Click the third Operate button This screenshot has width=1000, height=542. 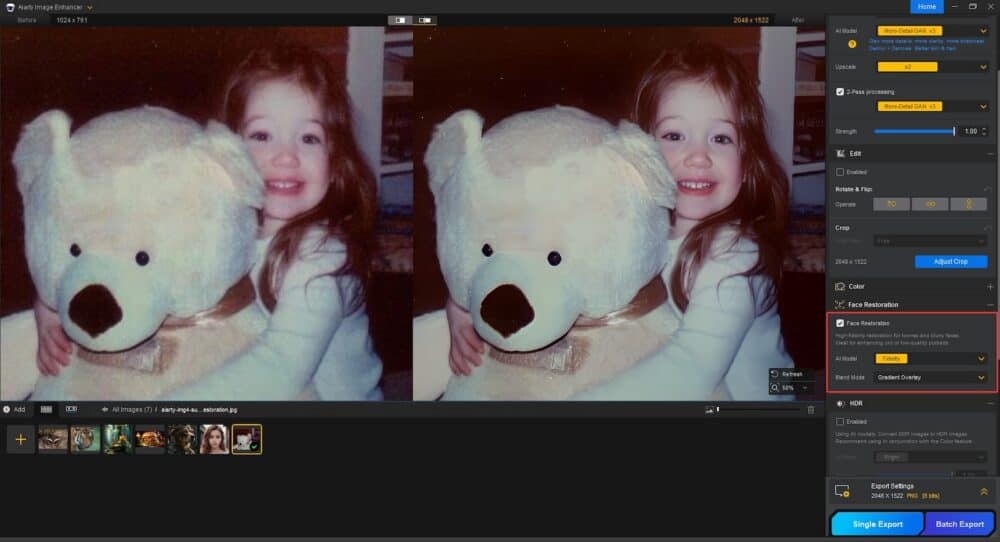click(x=968, y=203)
